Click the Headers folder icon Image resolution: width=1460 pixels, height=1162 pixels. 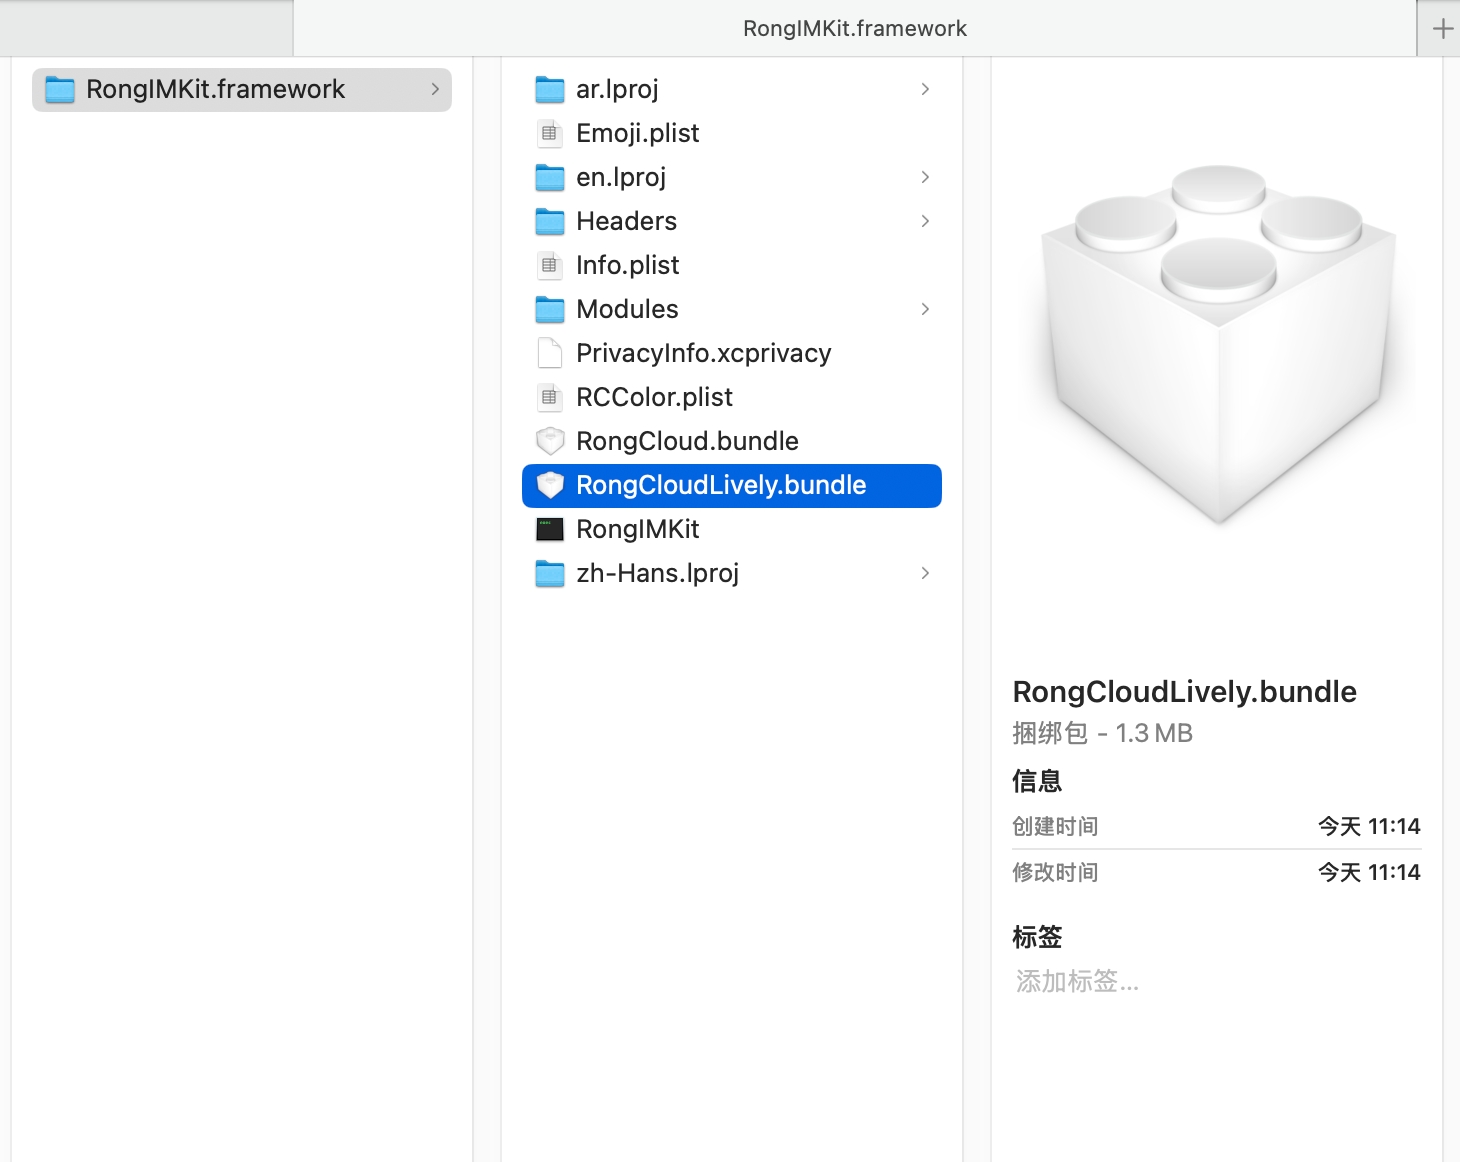pos(549,221)
